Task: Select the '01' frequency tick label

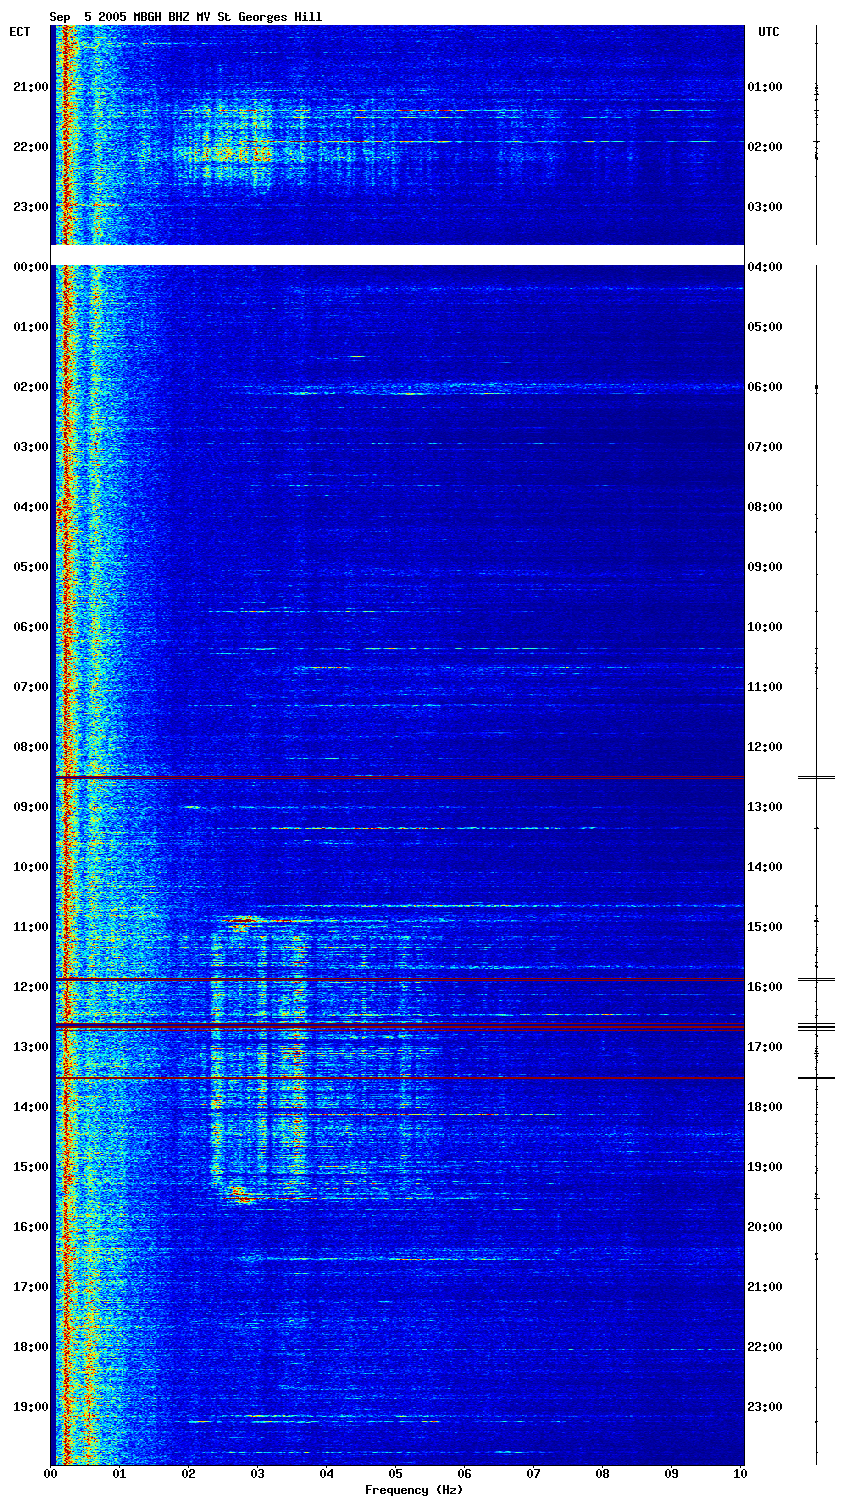Action: (x=120, y=1474)
